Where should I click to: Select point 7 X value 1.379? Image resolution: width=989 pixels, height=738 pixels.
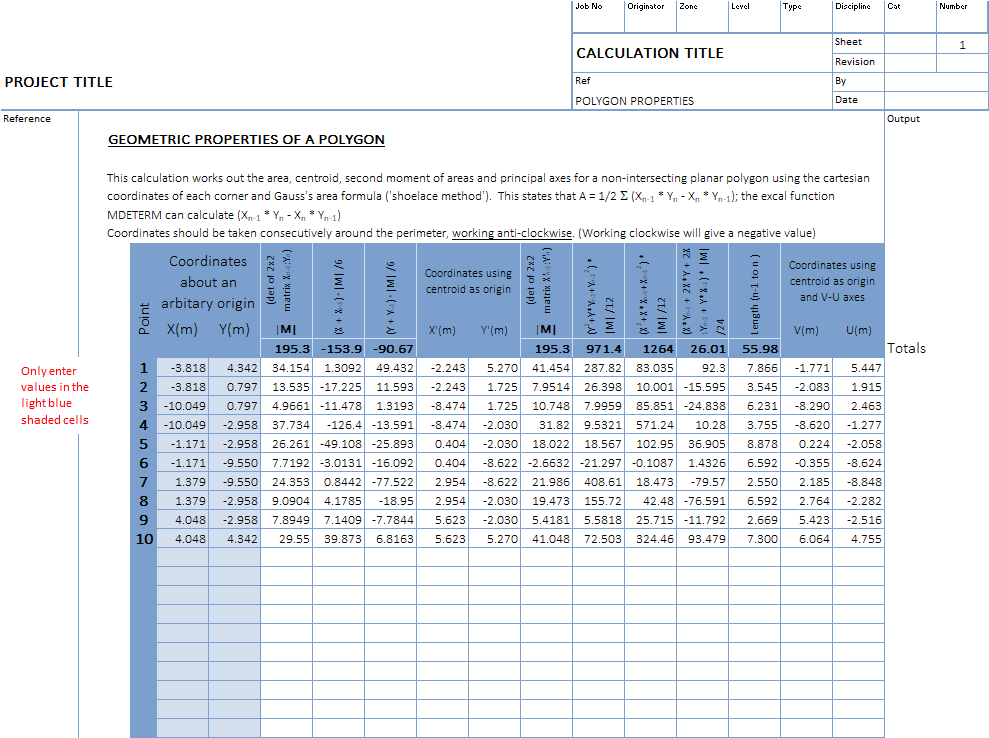(182, 482)
